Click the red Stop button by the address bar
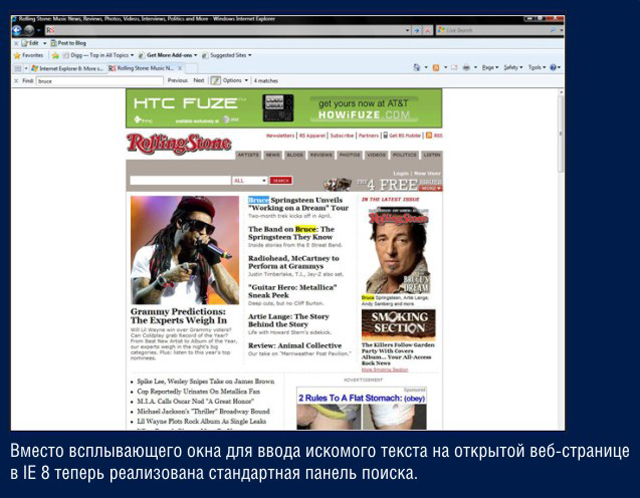 pyautogui.click(x=427, y=31)
